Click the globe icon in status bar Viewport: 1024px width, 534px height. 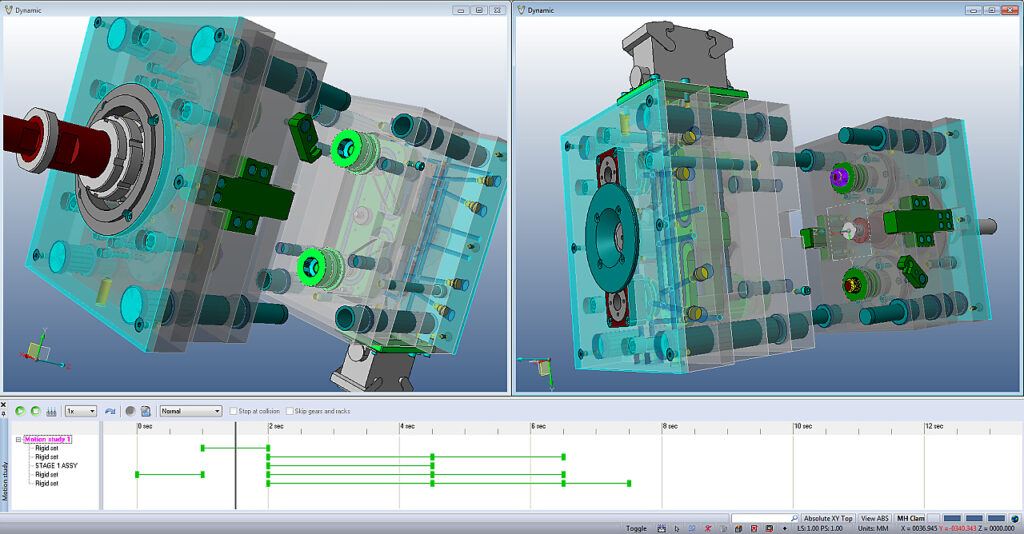(x=1015, y=518)
